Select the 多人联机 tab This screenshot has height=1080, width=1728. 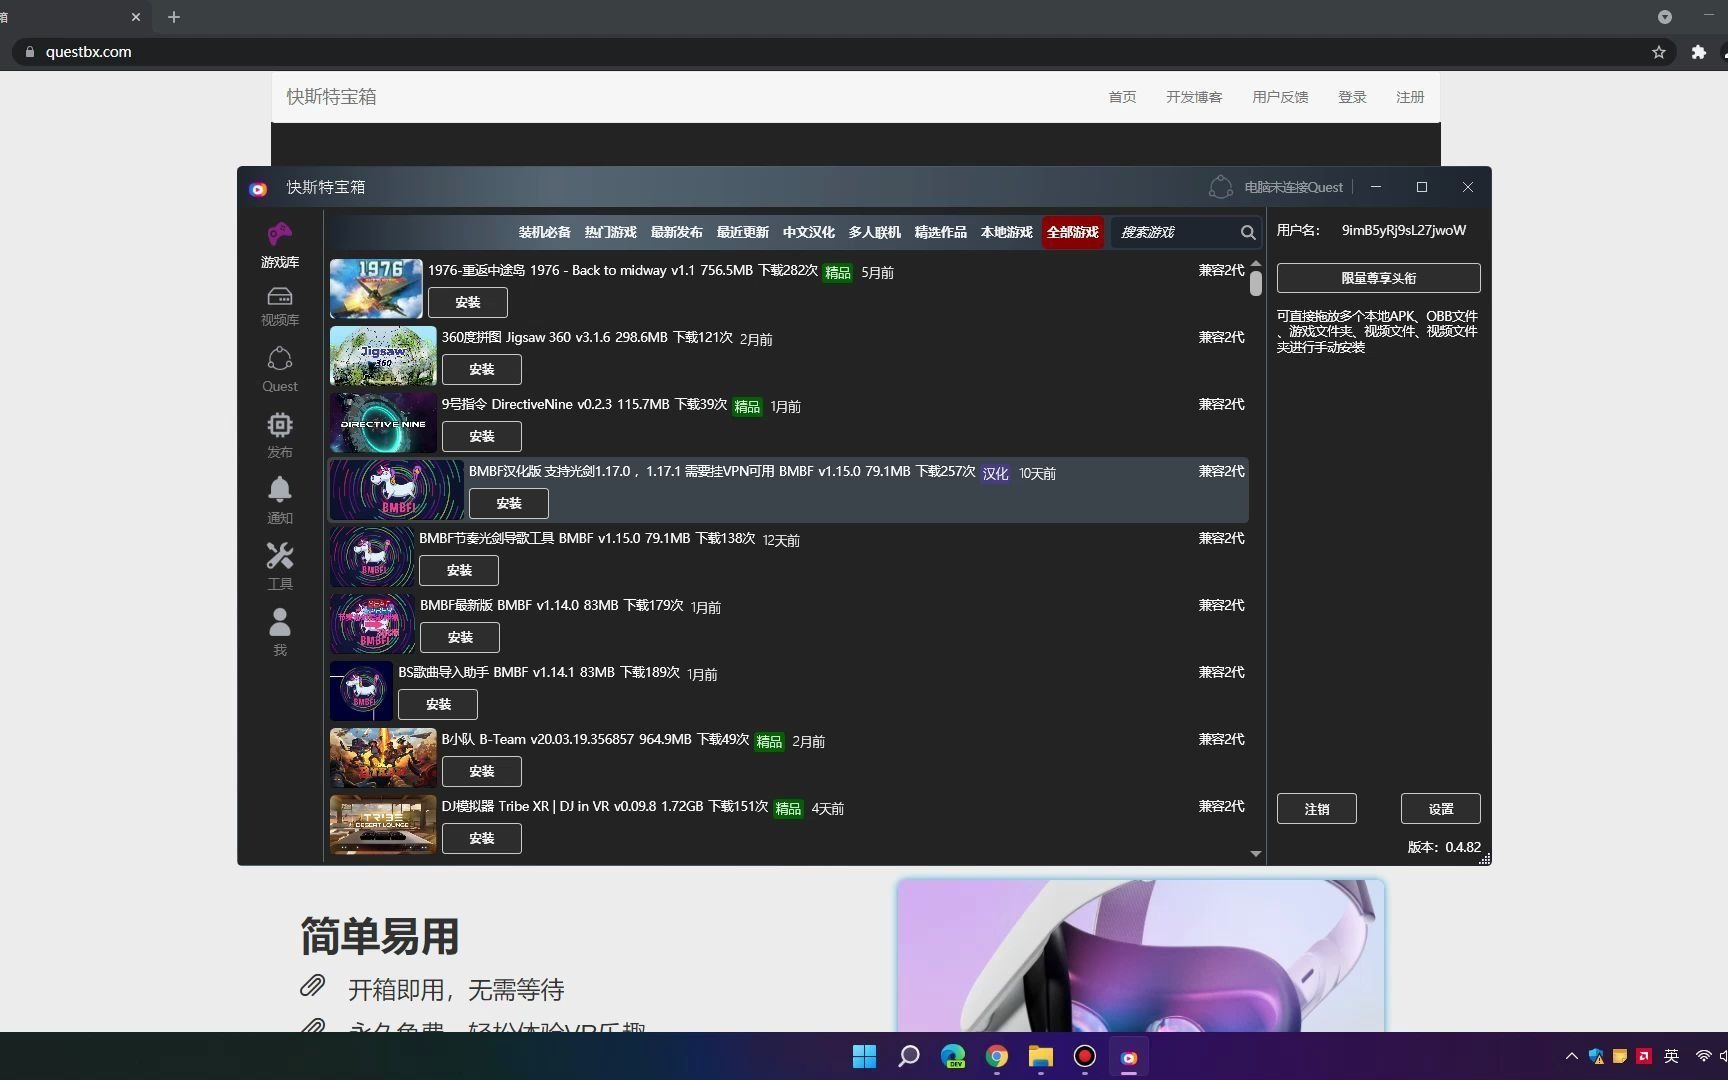coord(874,232)
